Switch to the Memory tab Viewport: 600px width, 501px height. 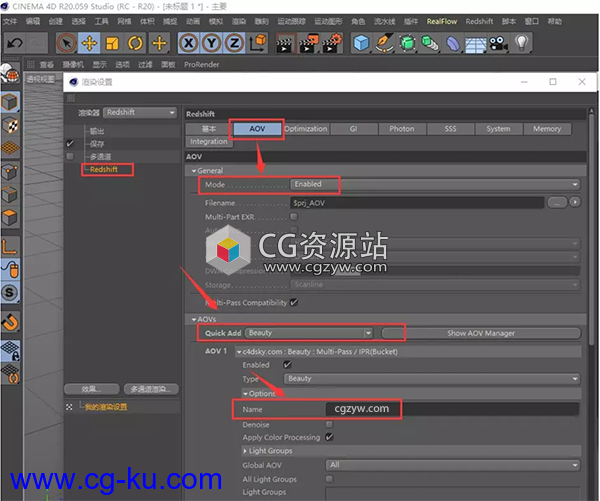coord(547,129)
